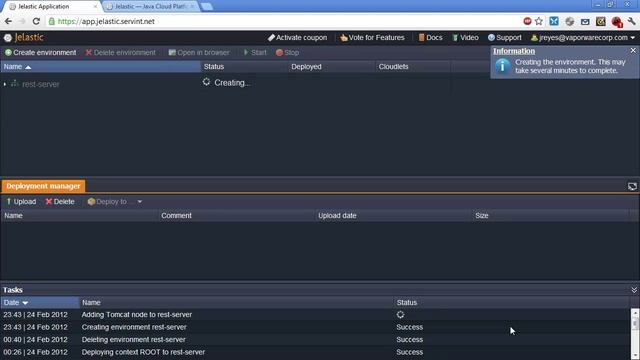Open the Docs link
Viewport: 640px width, 360px height.
coord(430,38)
